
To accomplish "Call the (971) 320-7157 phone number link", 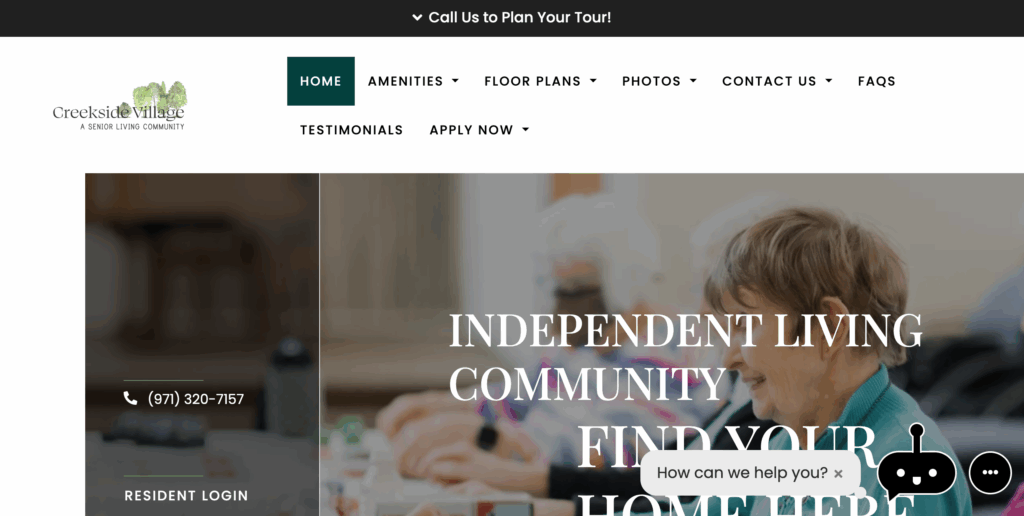I will (196, 399).
